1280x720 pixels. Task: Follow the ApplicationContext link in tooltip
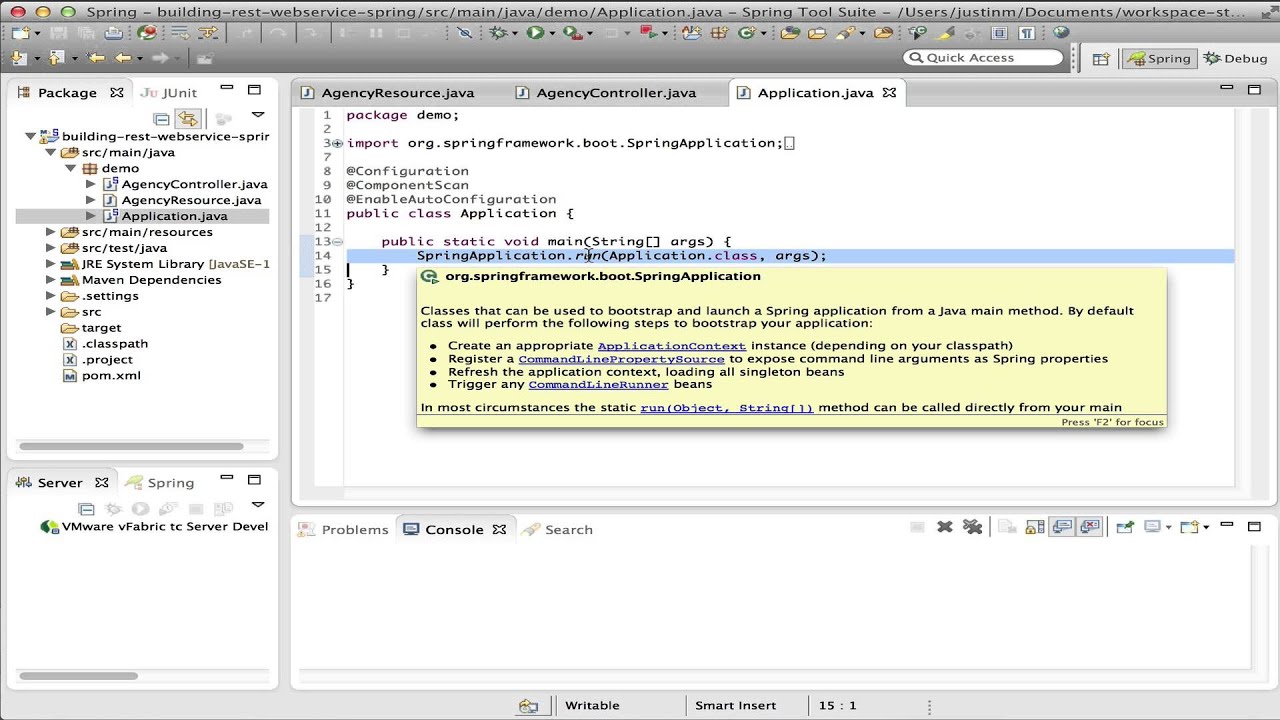click(x=671, y=345)
